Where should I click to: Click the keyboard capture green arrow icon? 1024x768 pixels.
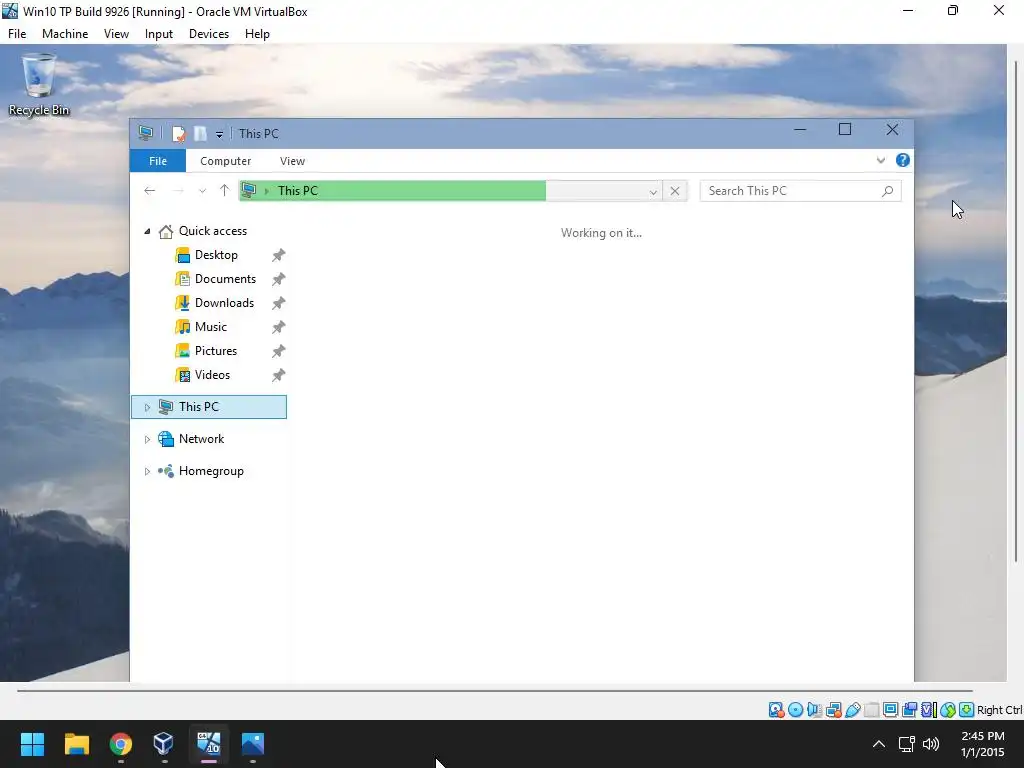[x=967, y=710]
